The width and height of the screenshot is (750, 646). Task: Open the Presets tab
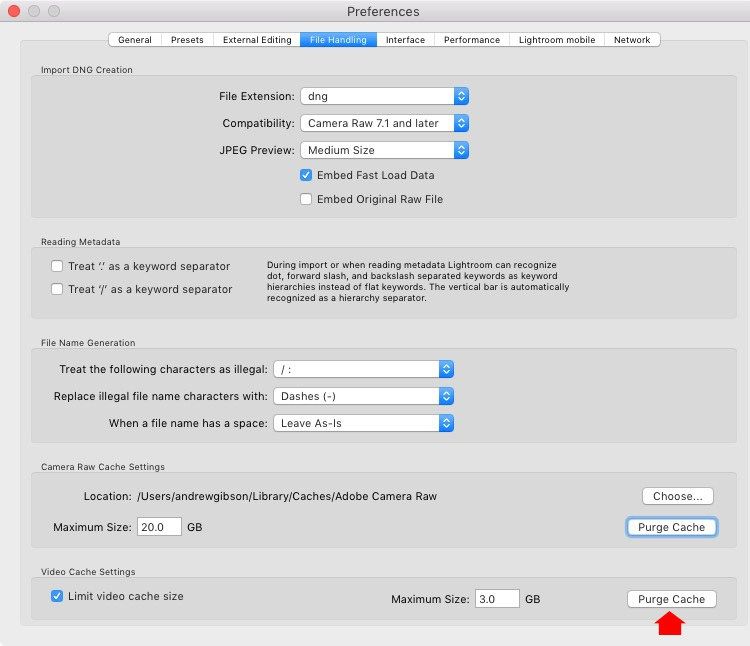(187, 40)
